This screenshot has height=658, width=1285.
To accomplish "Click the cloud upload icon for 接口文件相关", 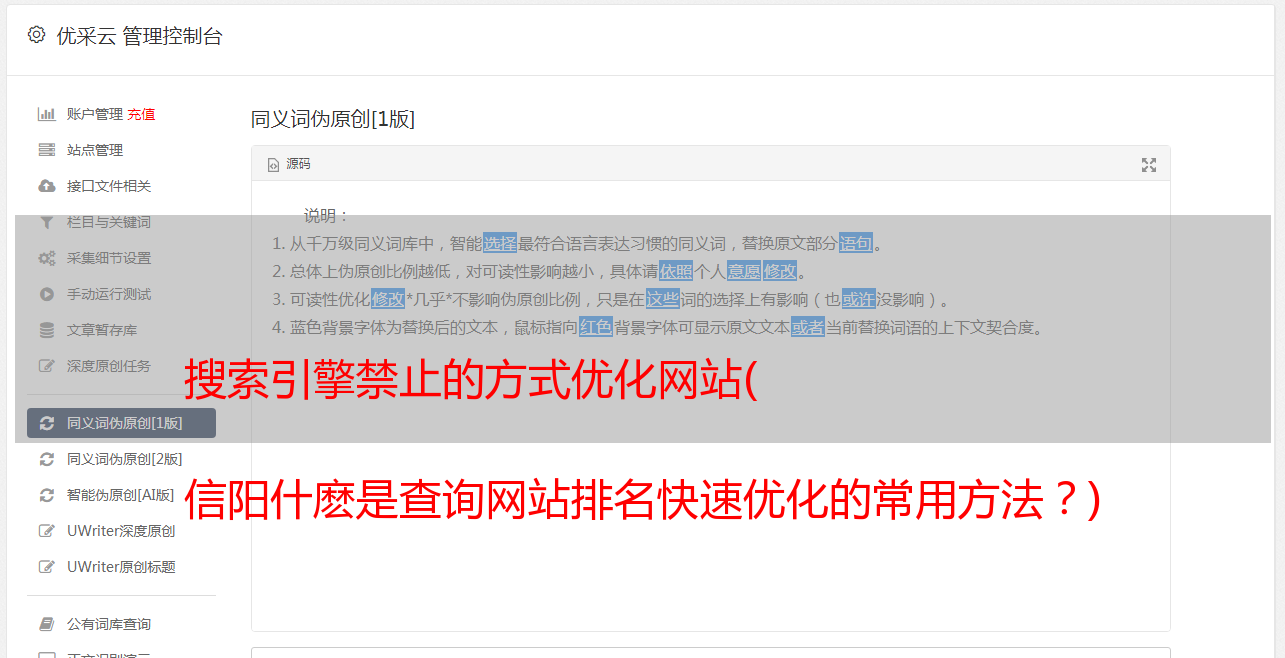I will (x=46, y=186).
